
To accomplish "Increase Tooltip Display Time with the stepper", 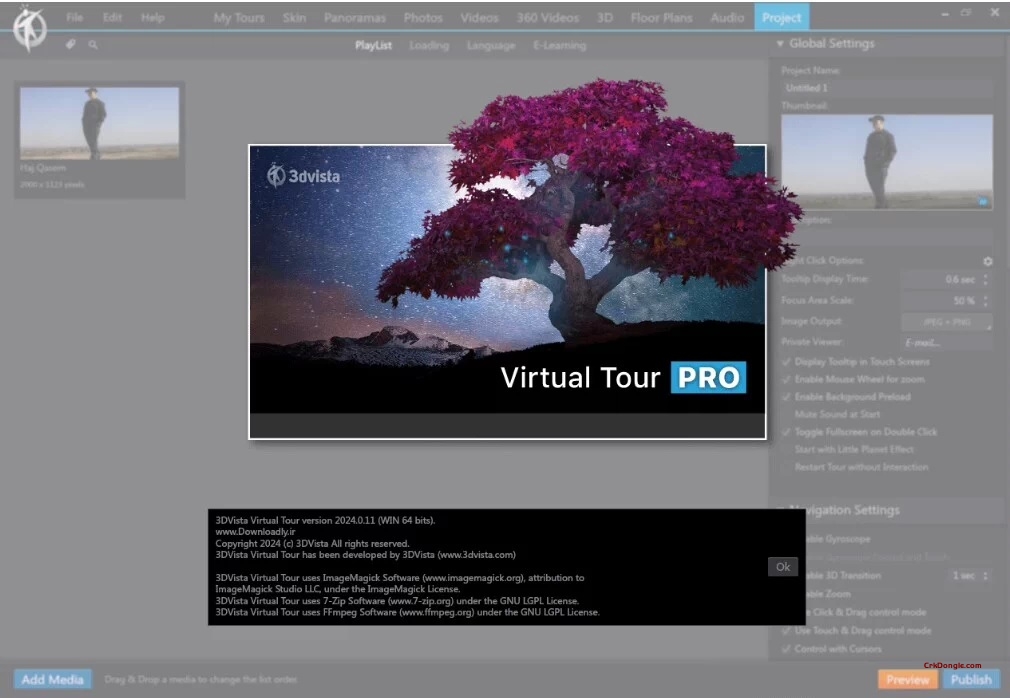I will tap(986, 276).
